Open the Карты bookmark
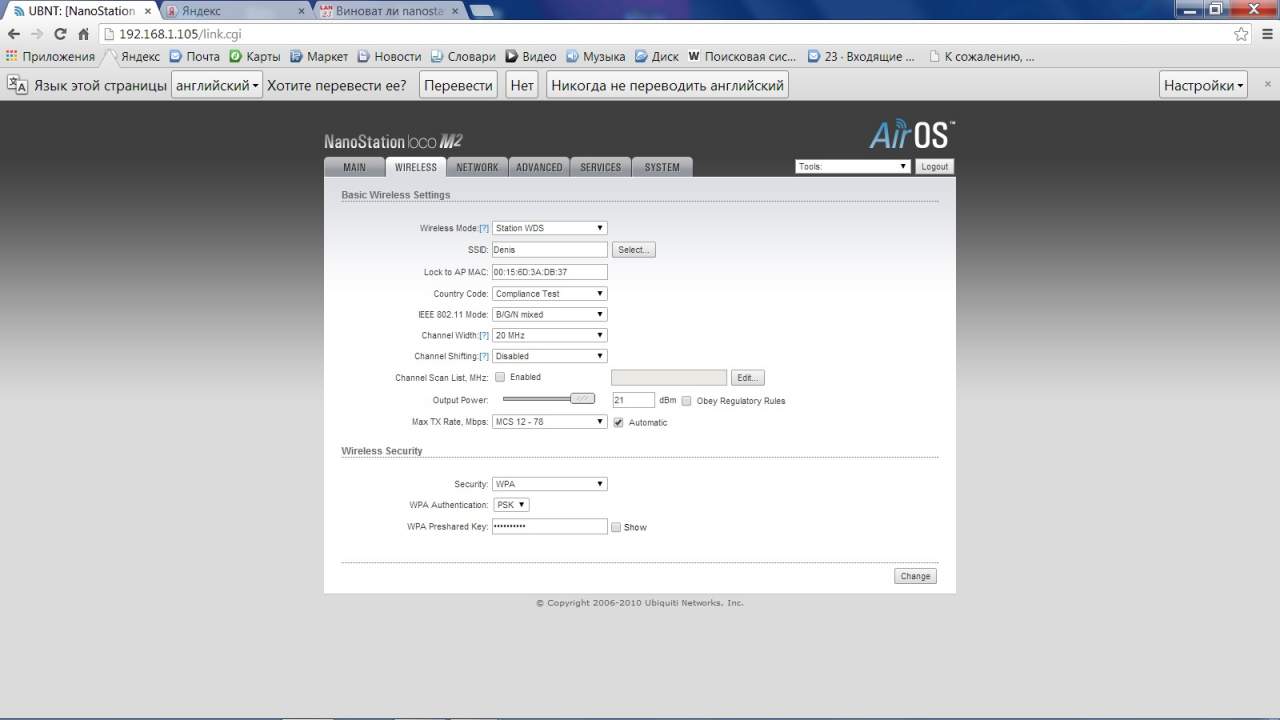 [x=255, y=57]
